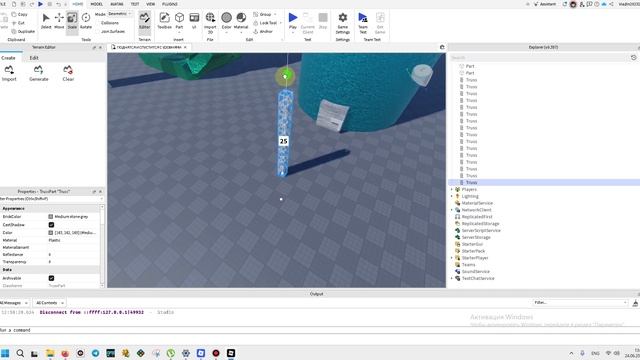Click Clear in Terrain Editor
This screenshot has height=360, width=640.
[x=68, y=73]
